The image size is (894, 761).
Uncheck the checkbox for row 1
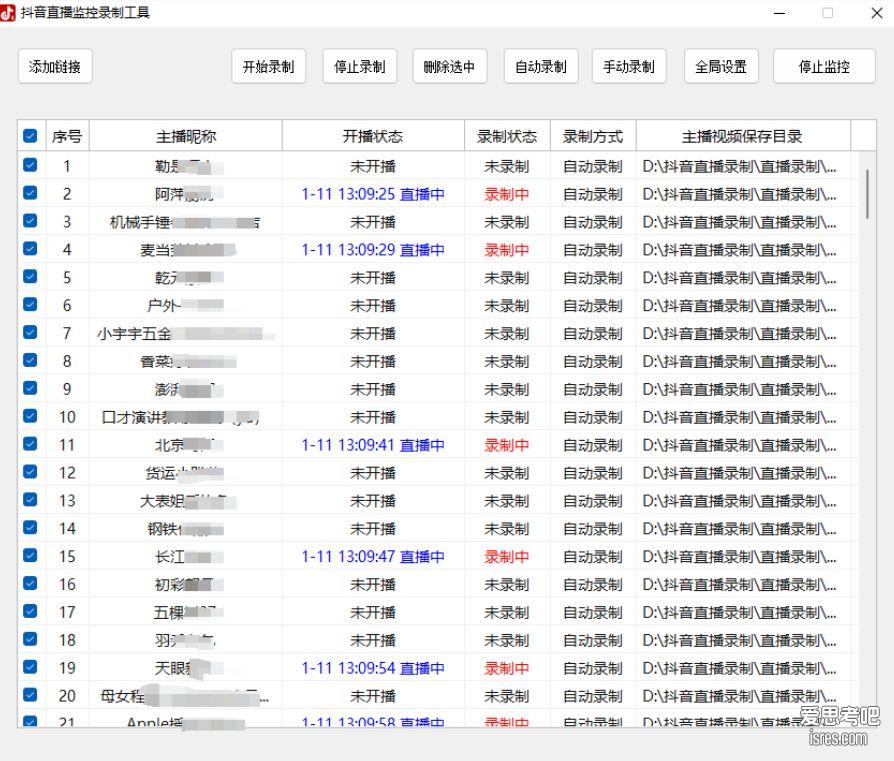pyautogui.click(x=30, y=165)
